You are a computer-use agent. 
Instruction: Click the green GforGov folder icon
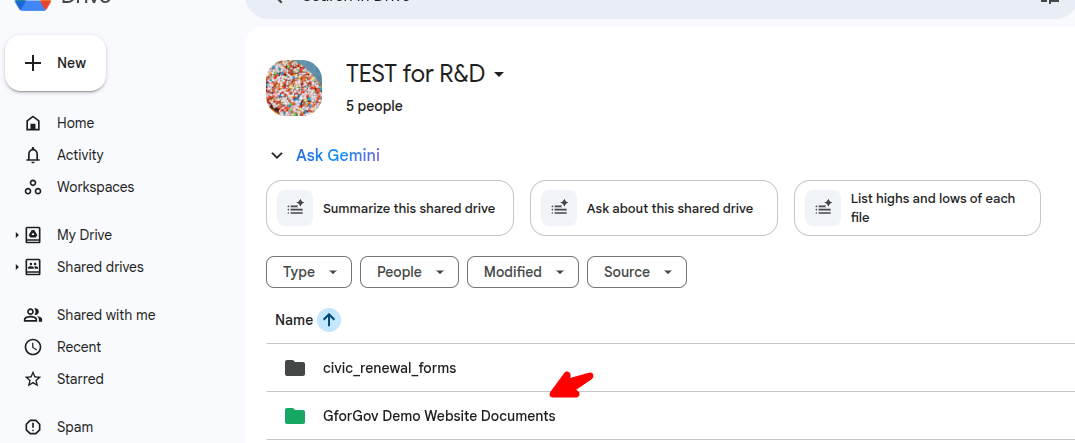295,416
